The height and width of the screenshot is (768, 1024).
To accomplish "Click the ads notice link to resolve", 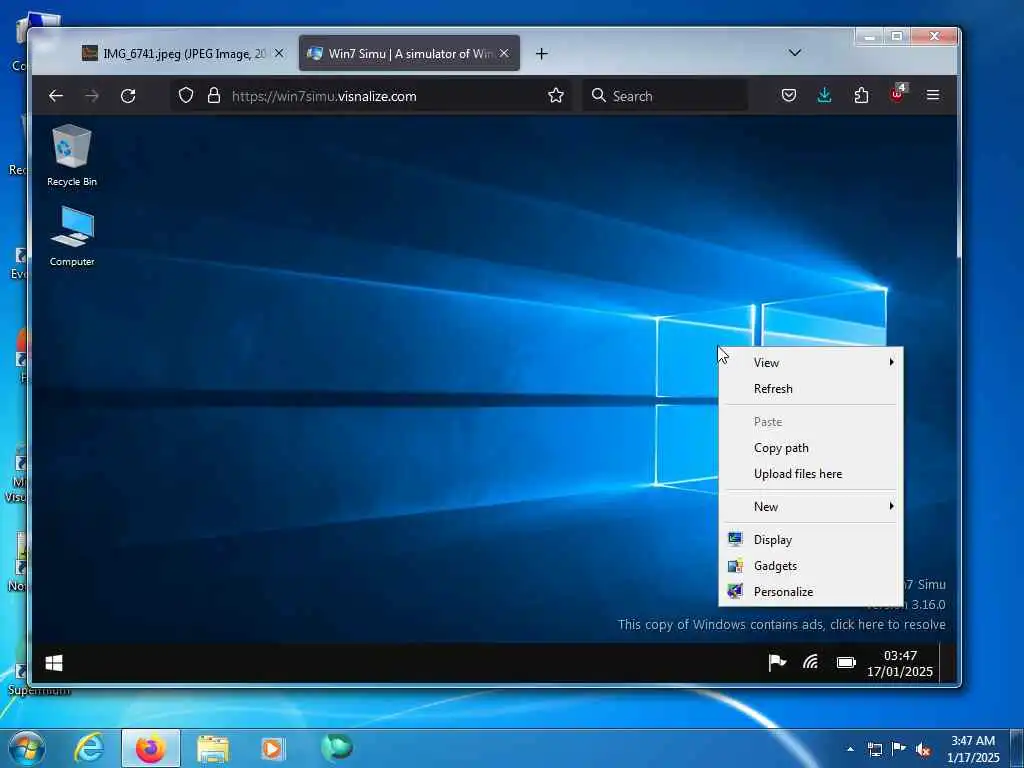I will coord(782,624).
